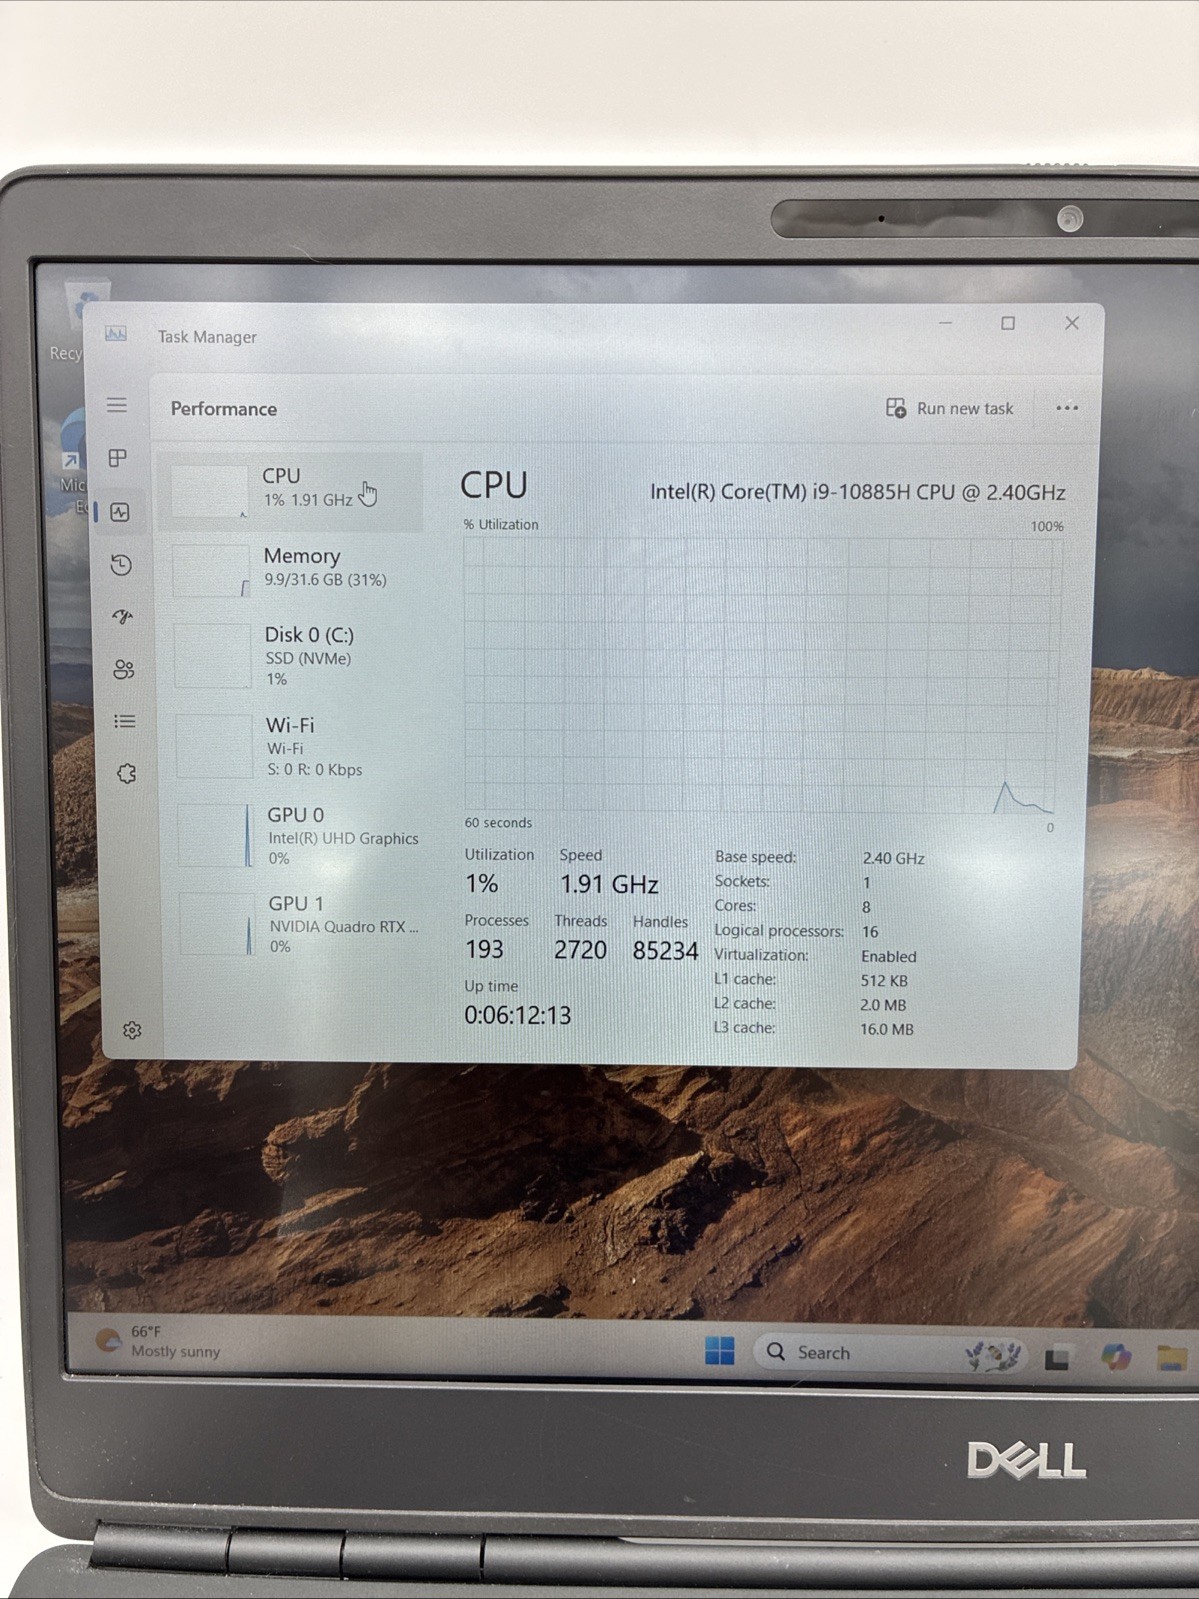The height and width of the screenshot is (1599, 1199).
Task: Click the Memory mini graph thumbnail
Action: click(x=211, y=570)
